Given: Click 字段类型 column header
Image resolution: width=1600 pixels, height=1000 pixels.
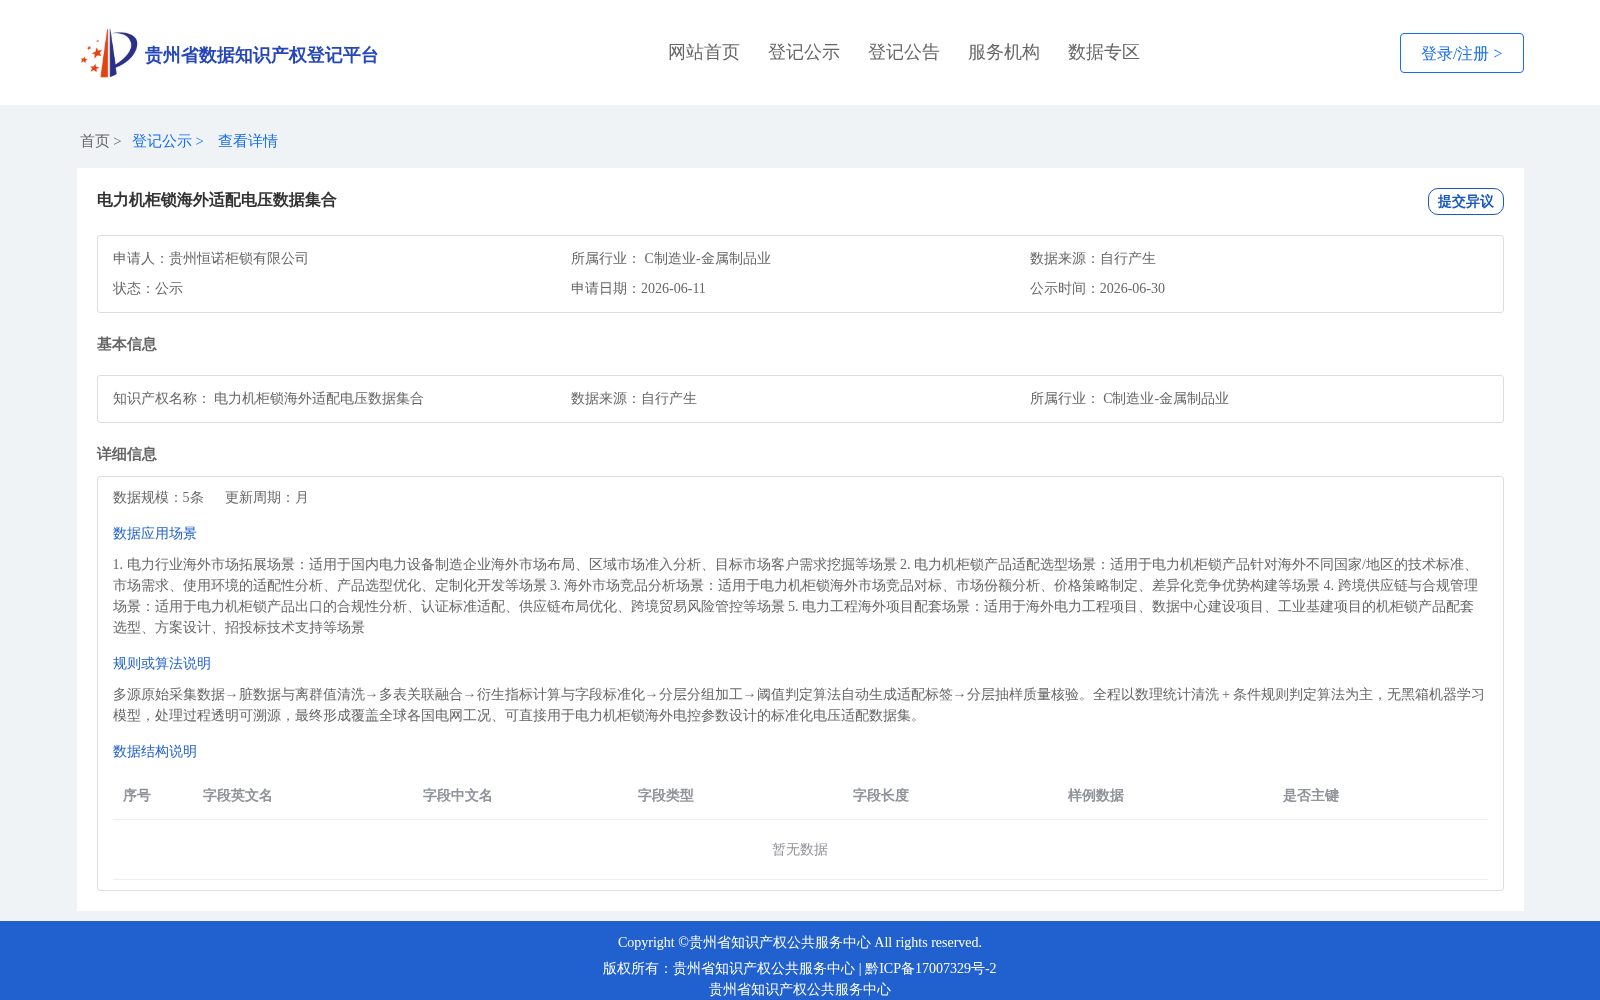Looking at the screenshot, I should pos(666,795).
